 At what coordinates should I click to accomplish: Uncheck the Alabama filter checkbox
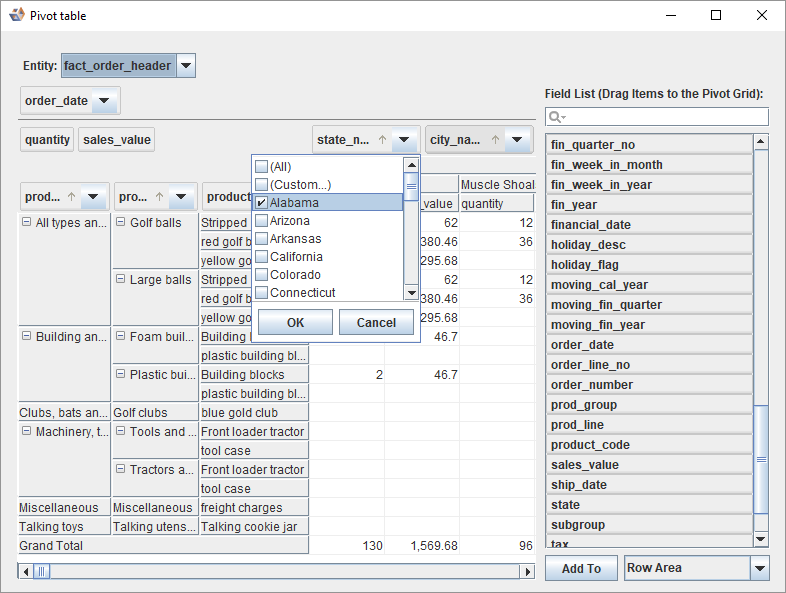262,203
